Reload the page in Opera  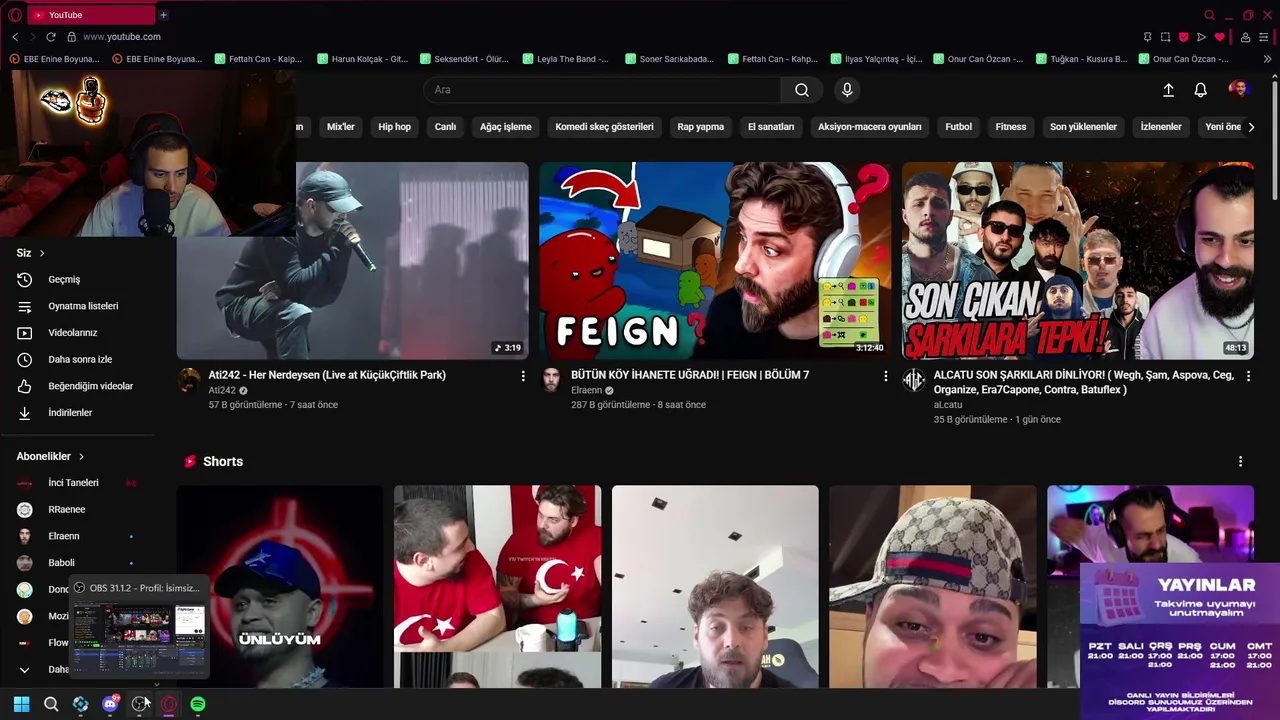pyautogui.click(x=51, y=37)
